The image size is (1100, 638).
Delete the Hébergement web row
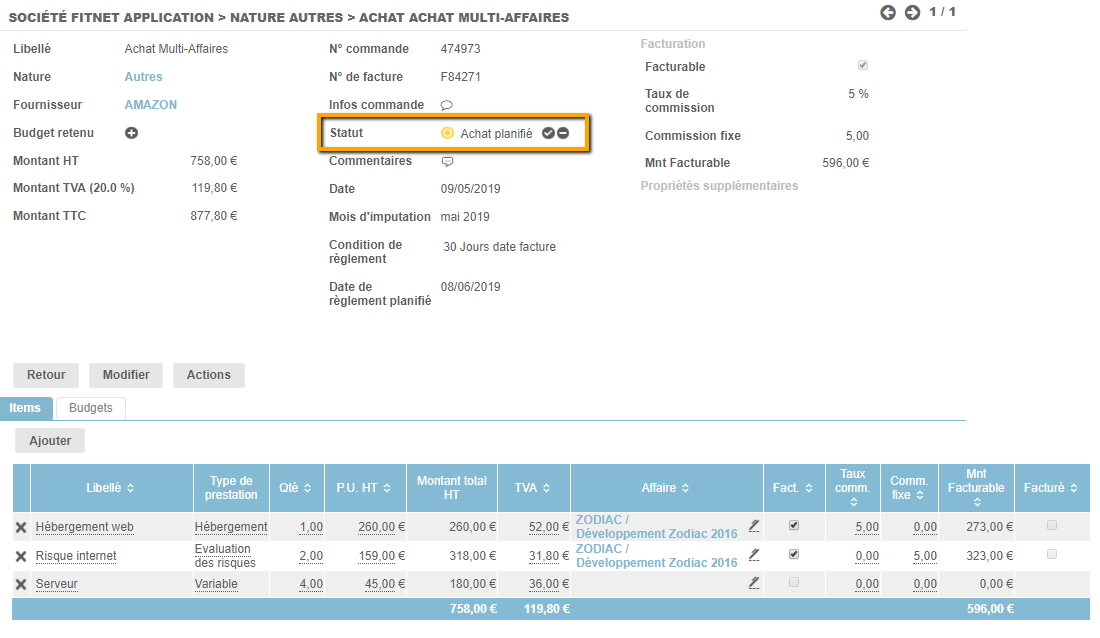pyautogui.click(x=21, y=527)
